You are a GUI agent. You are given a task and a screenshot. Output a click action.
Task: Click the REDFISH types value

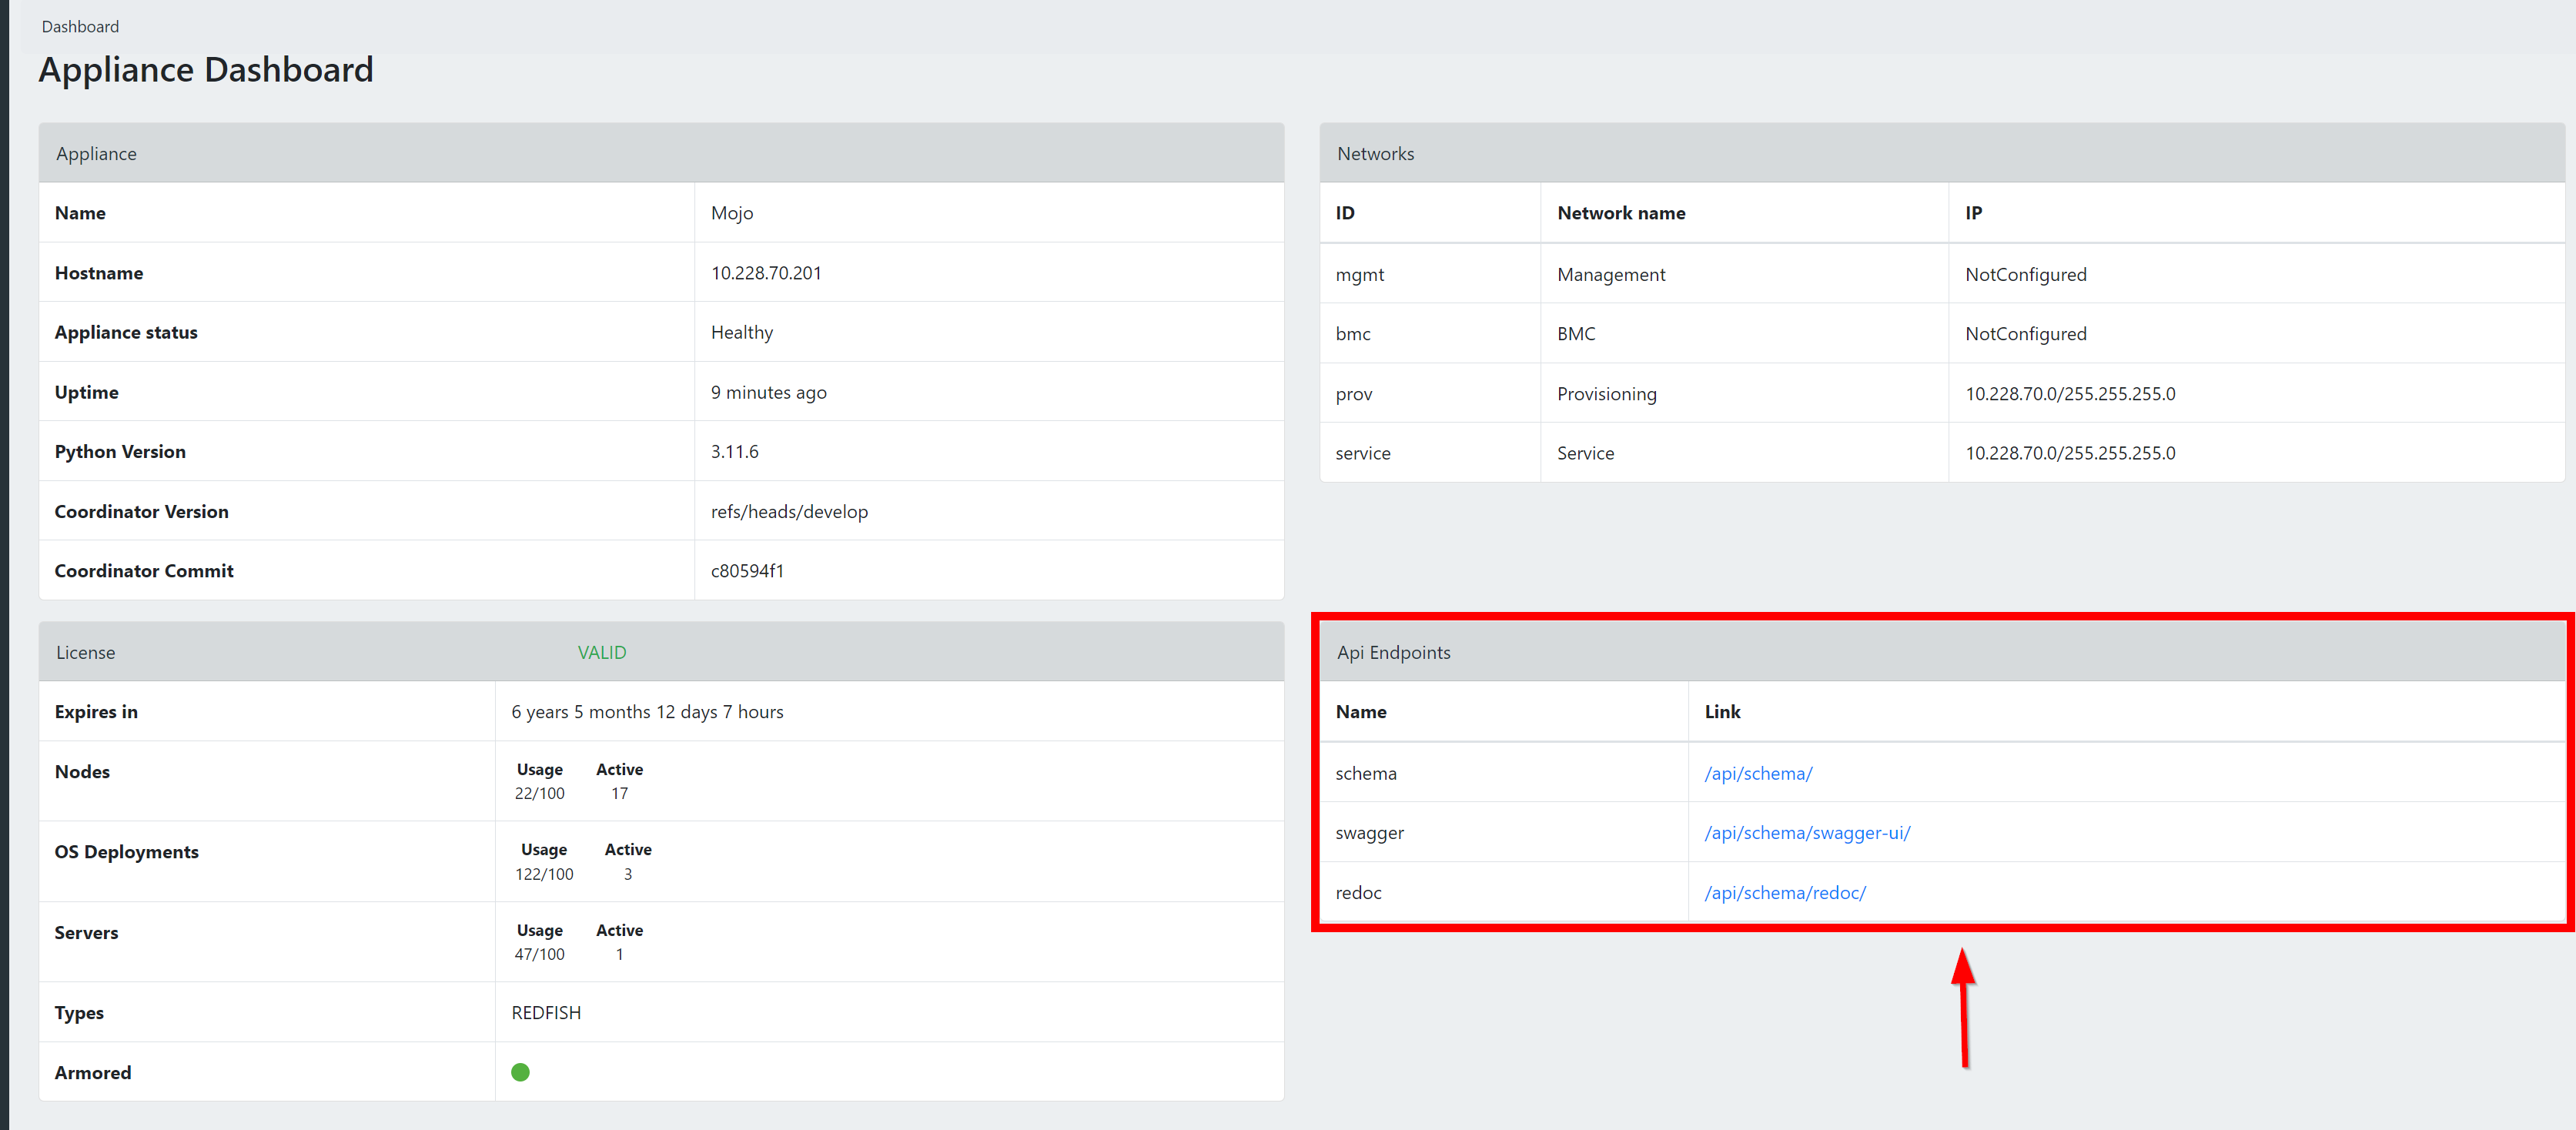pyautogui.click(x=546, y=1012)
